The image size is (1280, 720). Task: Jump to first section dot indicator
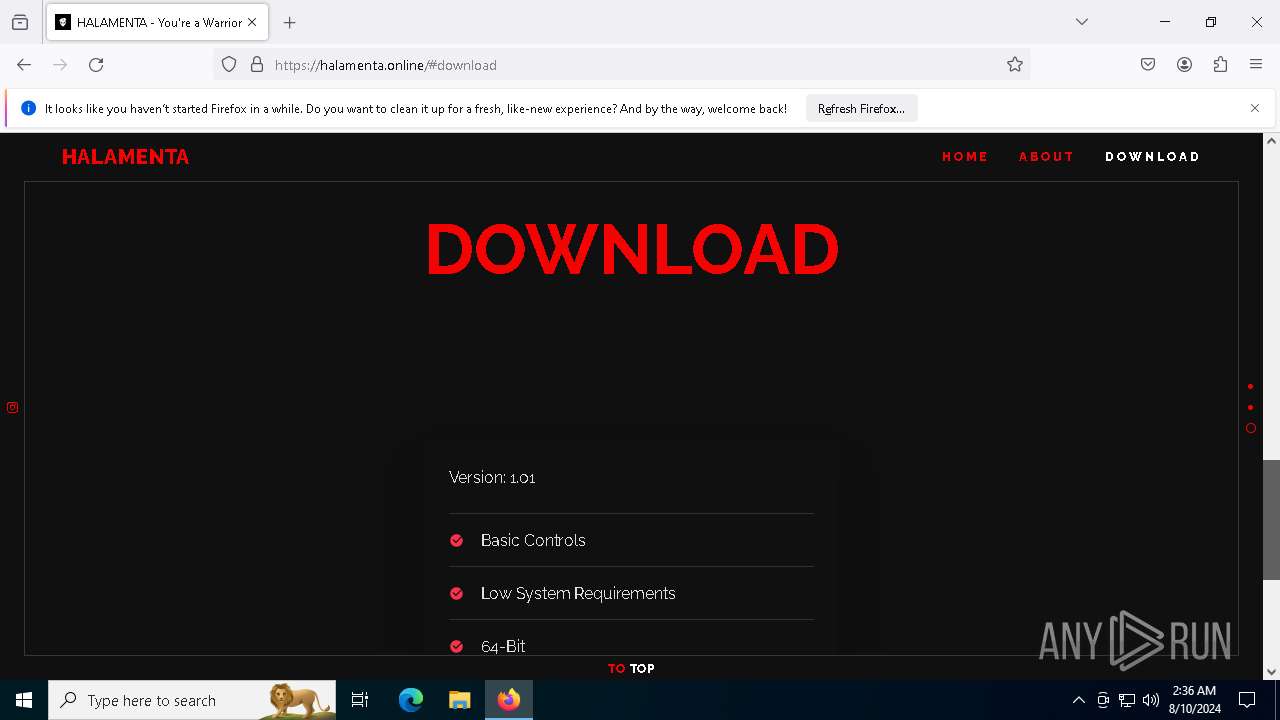(1250, 386)
